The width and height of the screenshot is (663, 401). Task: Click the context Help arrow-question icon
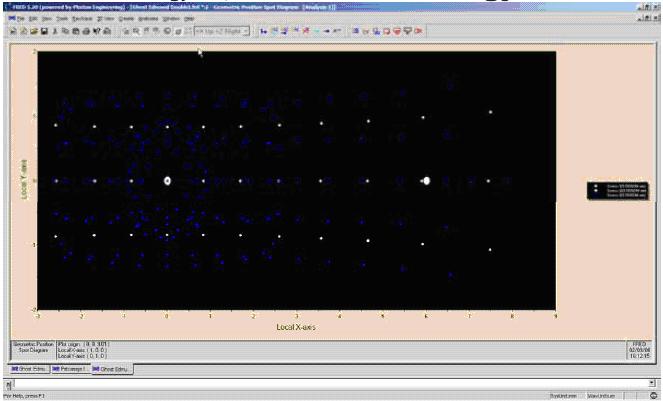pos(97,31)
